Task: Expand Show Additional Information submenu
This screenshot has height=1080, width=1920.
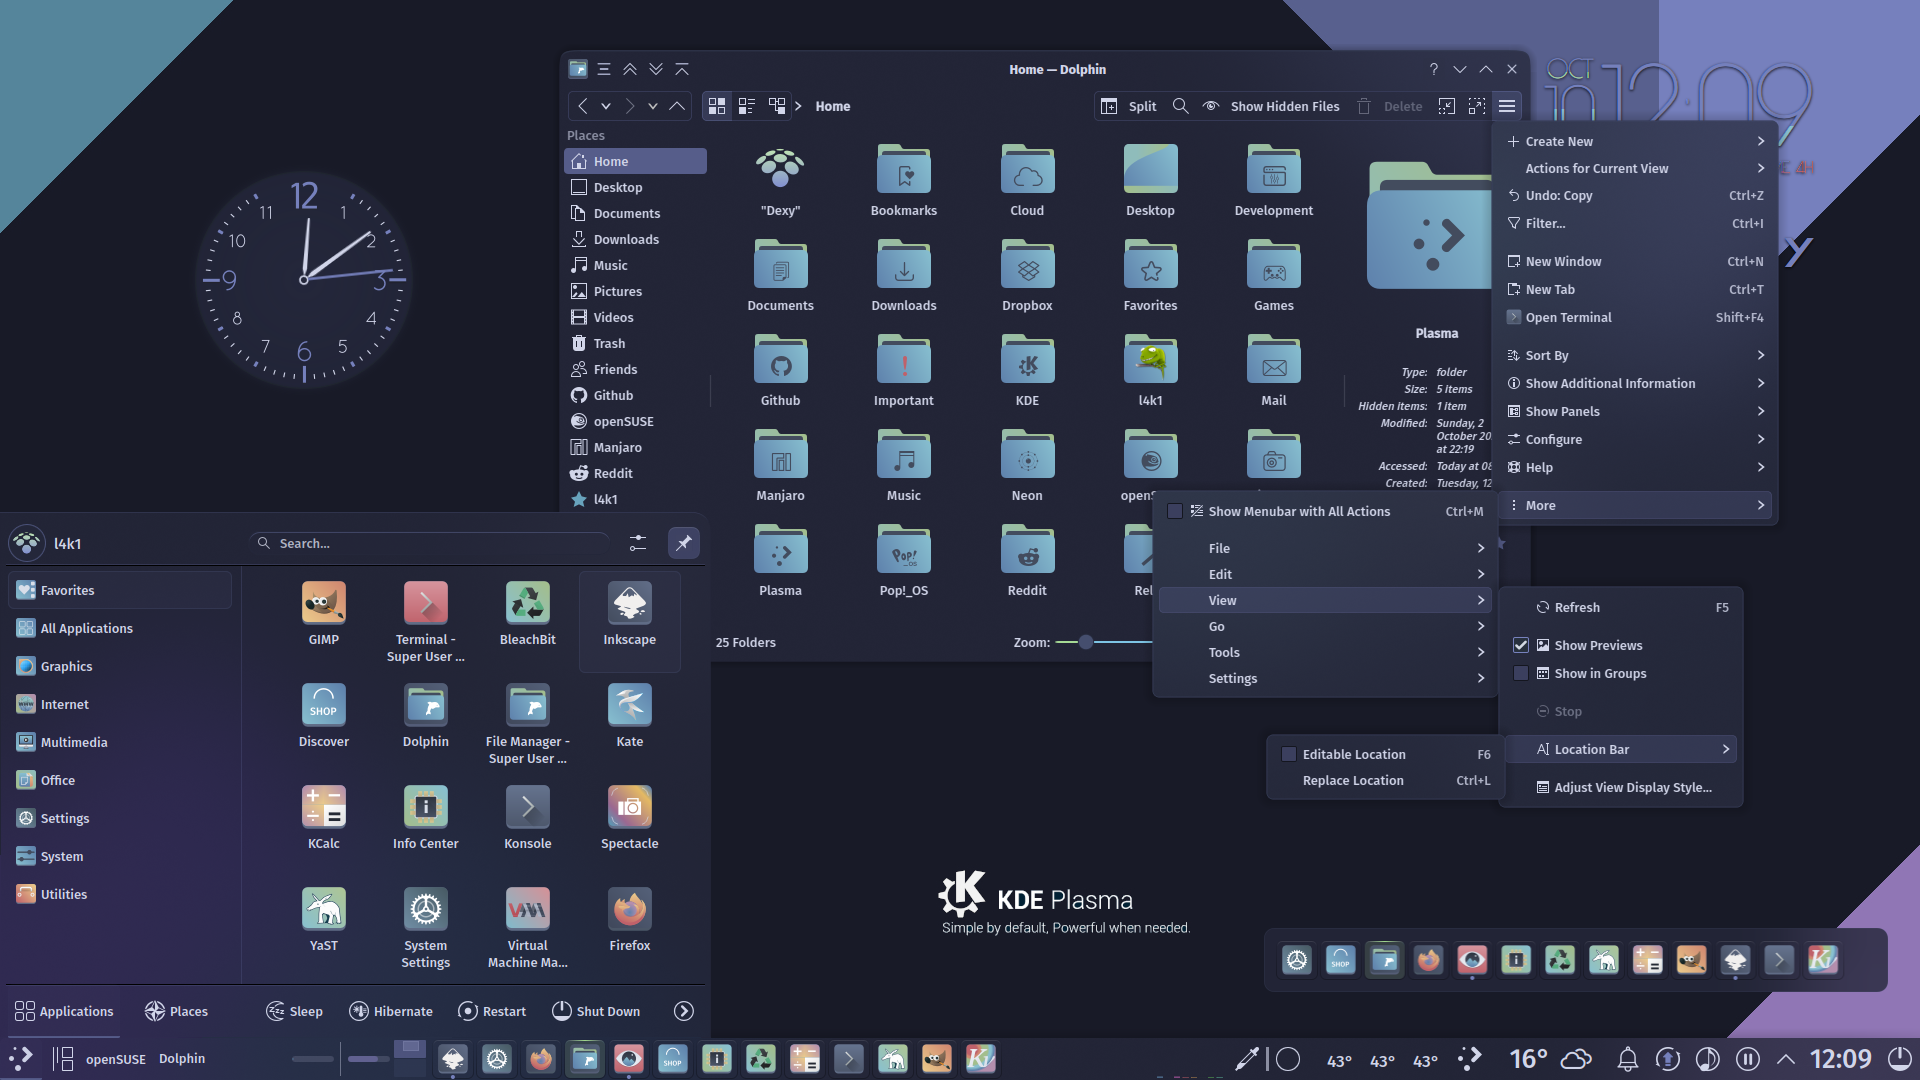Action: (1636, 383)
